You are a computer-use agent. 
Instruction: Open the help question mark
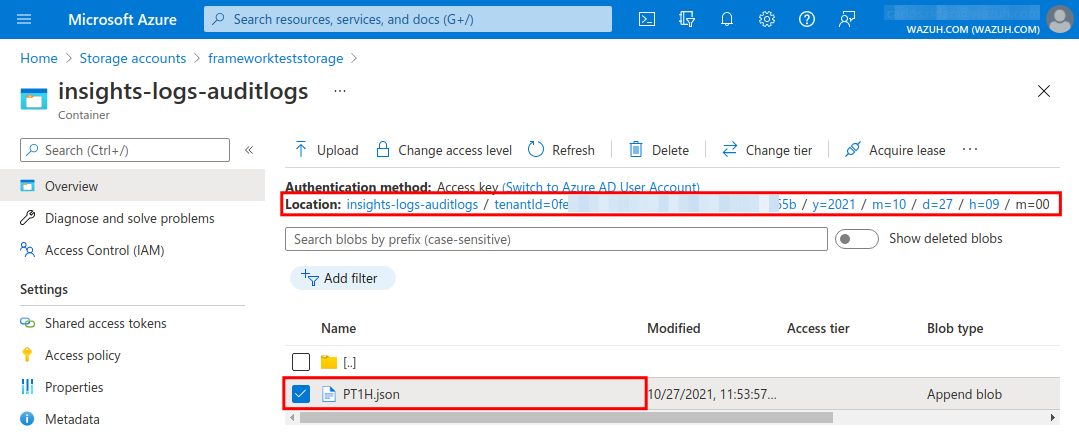point(806,19)
